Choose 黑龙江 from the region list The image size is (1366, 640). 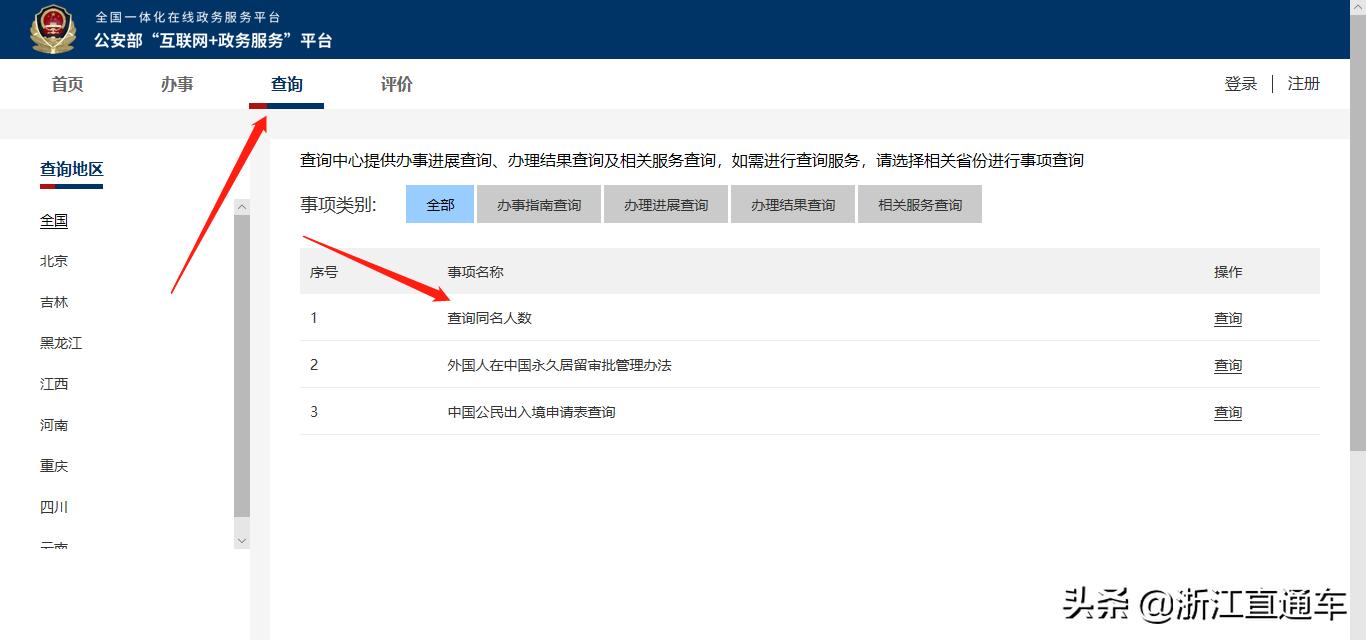pos(60,343)
